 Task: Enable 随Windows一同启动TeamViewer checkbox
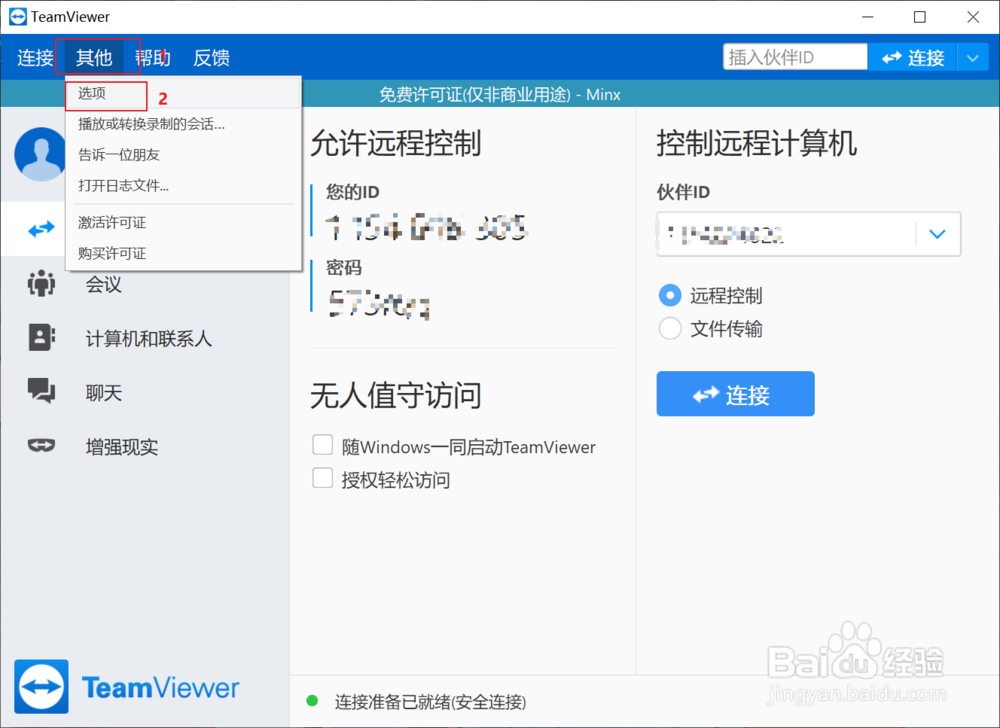(323, 445)
